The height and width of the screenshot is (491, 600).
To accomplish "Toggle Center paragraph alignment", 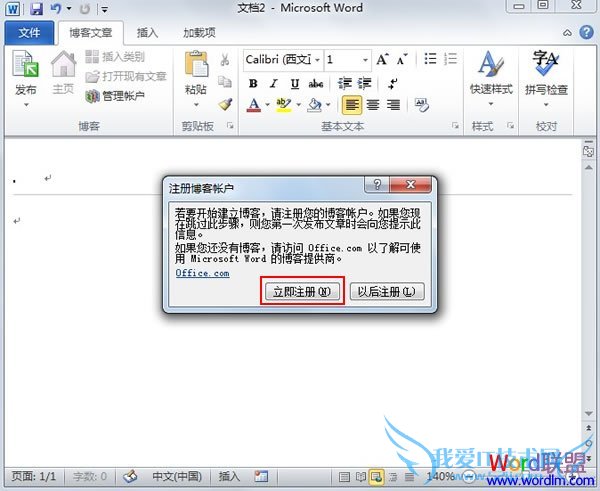I will point(373,104).
